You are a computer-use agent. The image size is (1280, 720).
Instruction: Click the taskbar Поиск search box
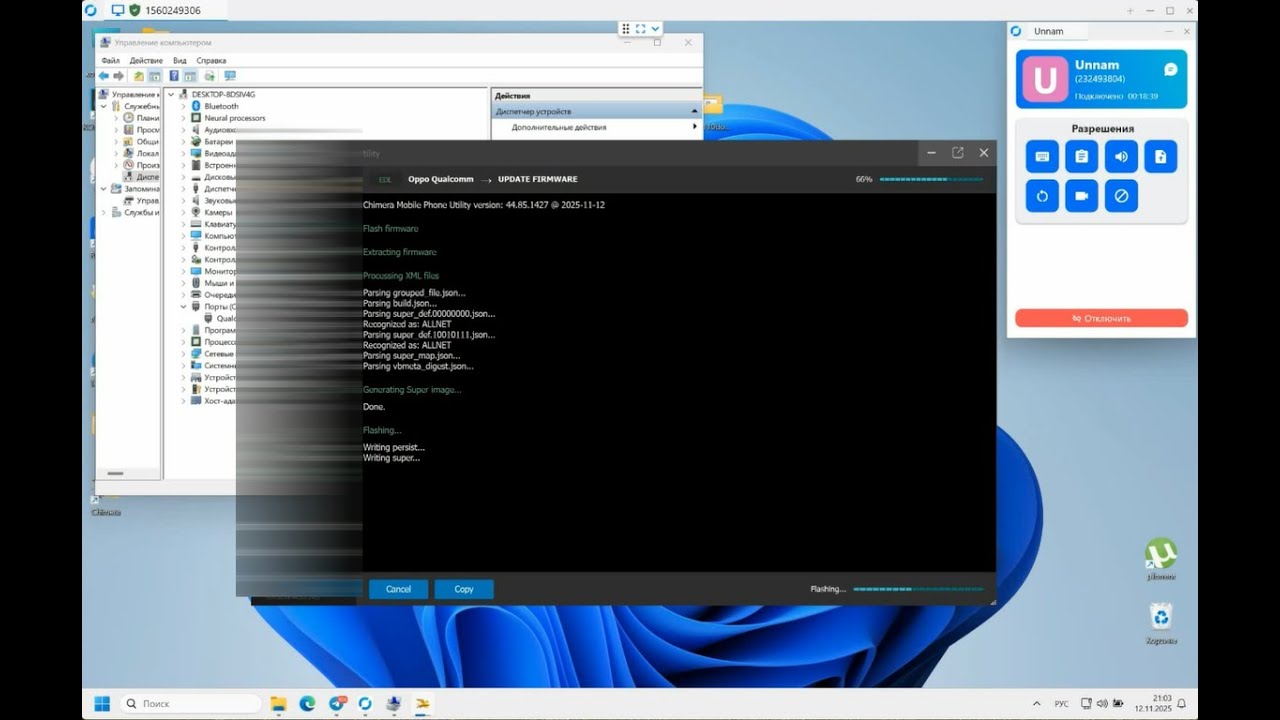point(190,703)
